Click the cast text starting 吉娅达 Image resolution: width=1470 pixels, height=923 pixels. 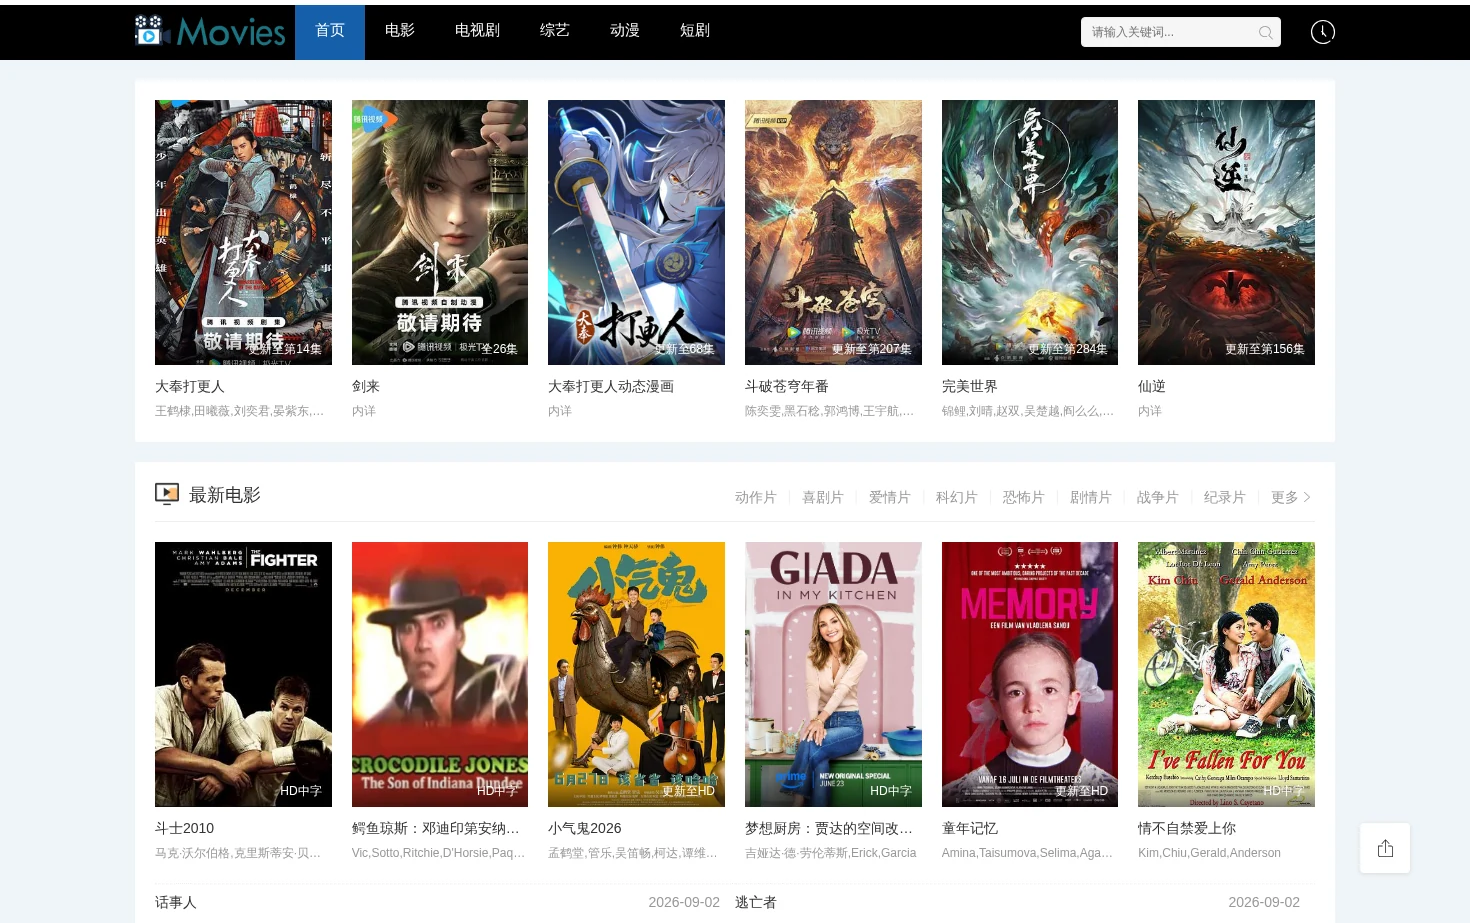pos(831,853)
